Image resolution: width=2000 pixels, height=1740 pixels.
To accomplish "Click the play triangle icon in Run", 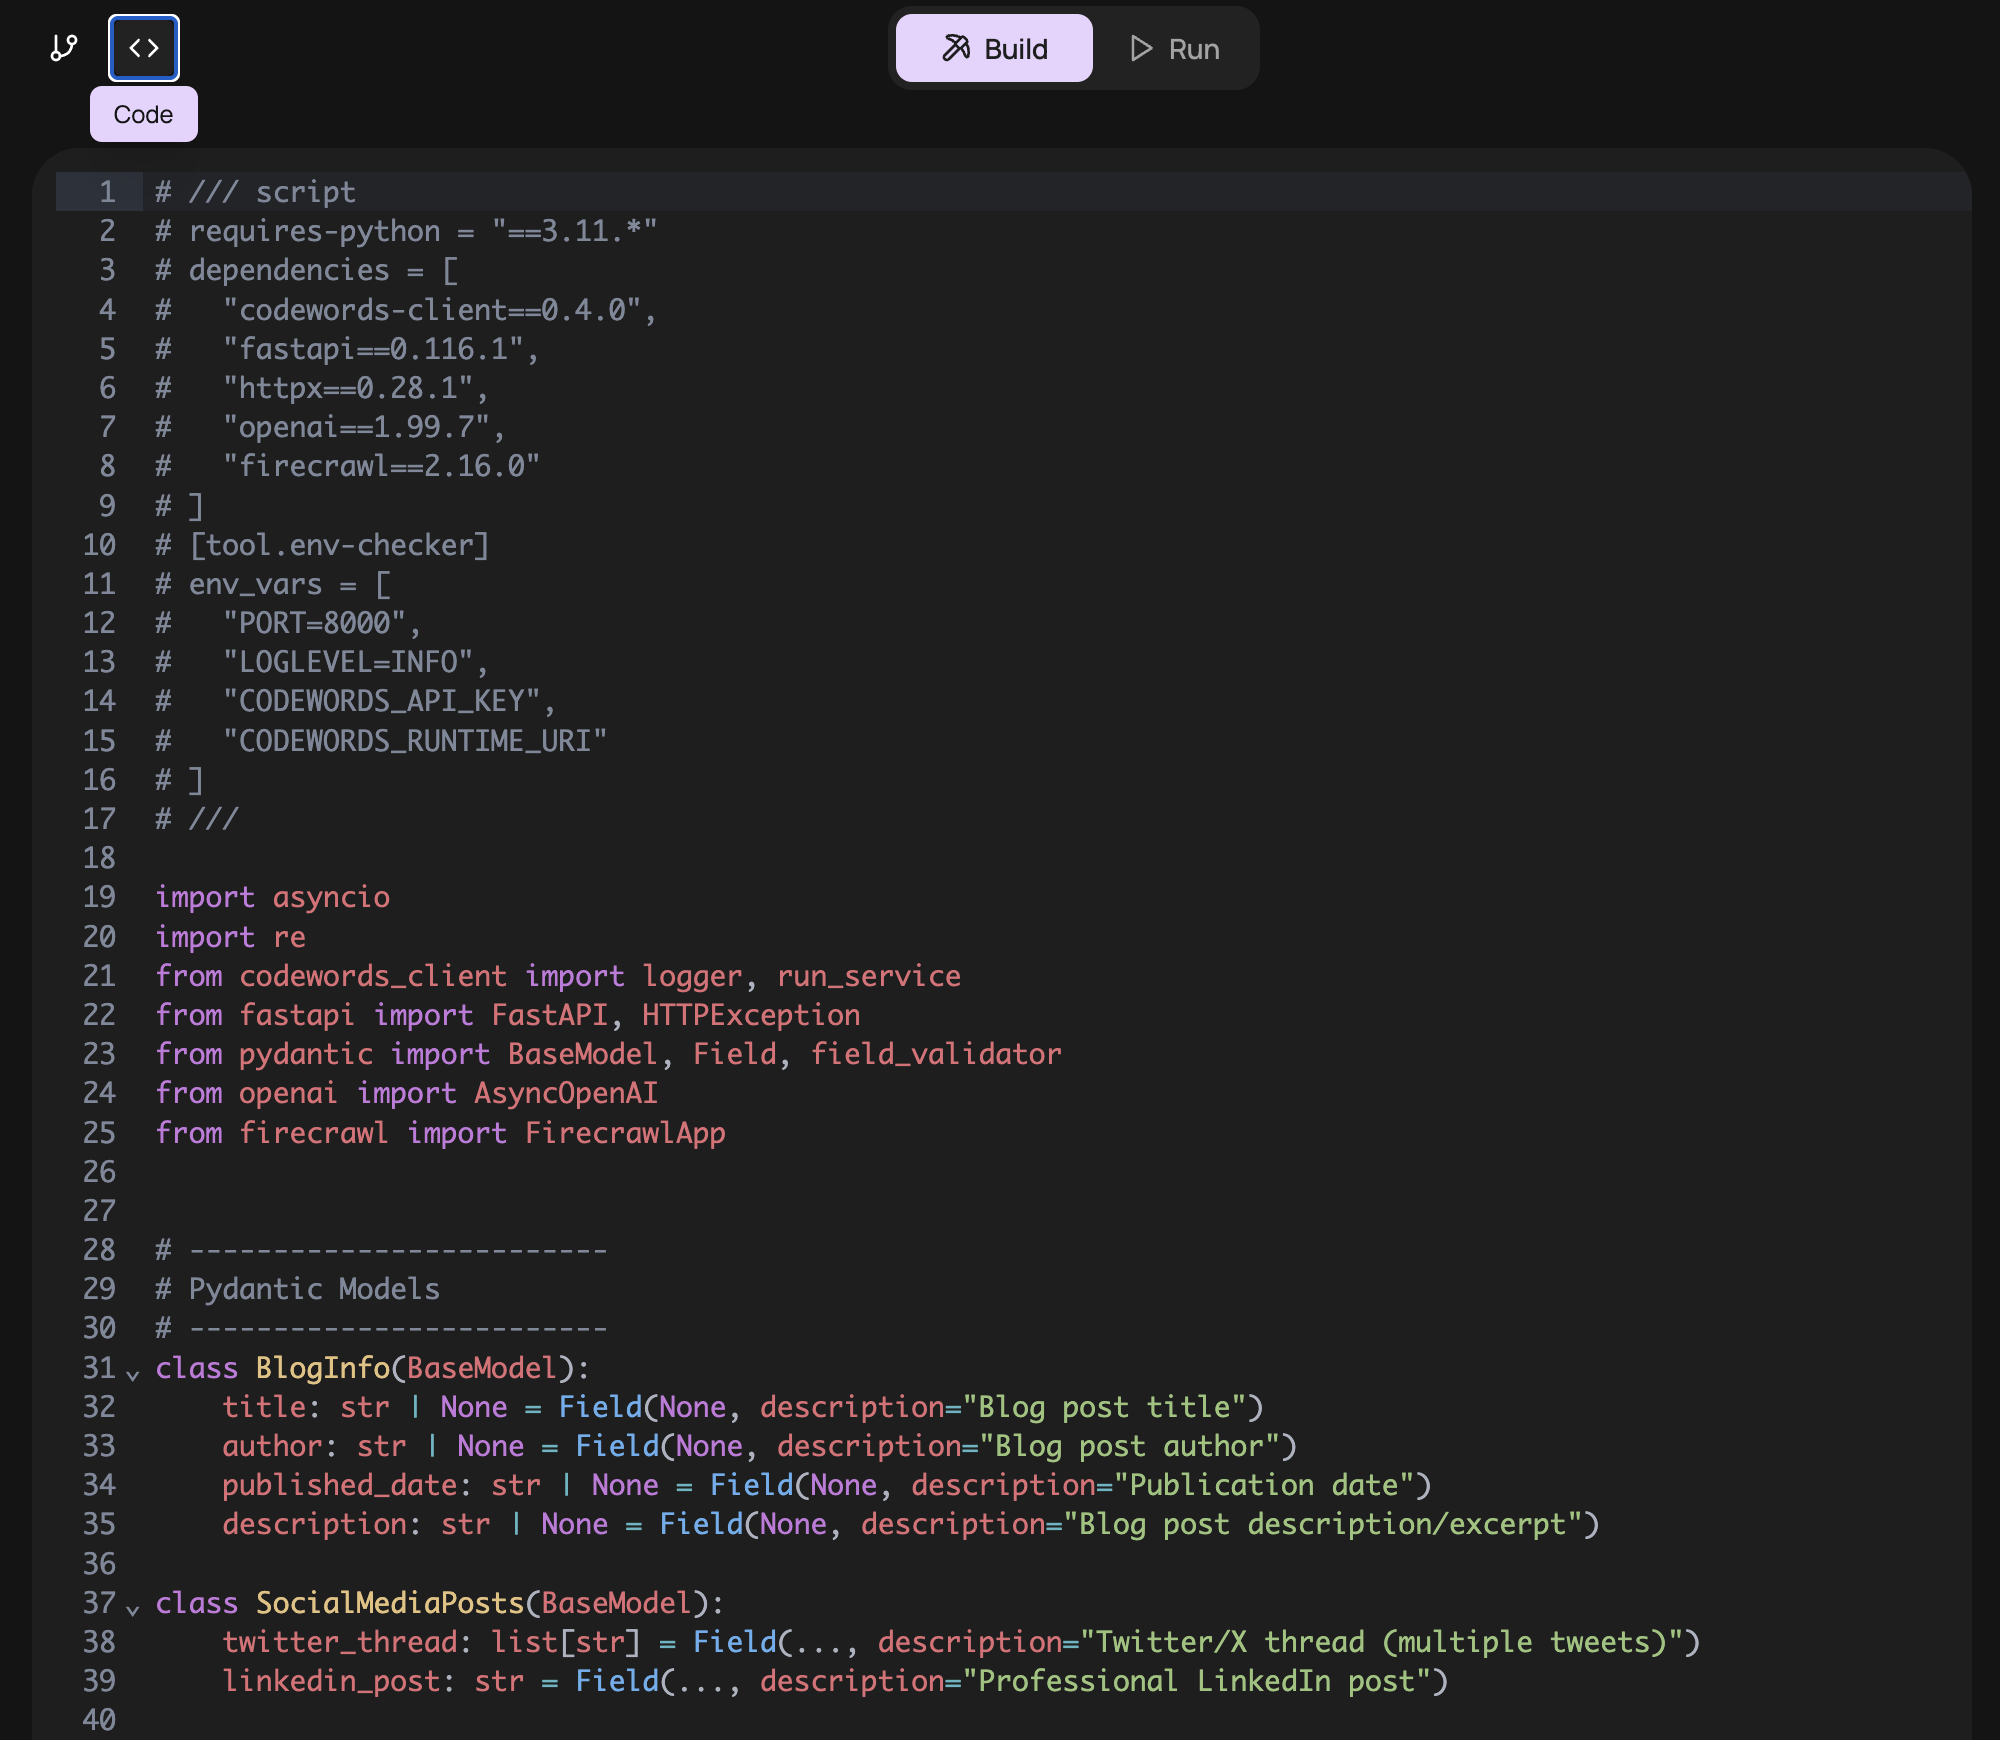I will pyautogui.click(x=1141, y=48).
